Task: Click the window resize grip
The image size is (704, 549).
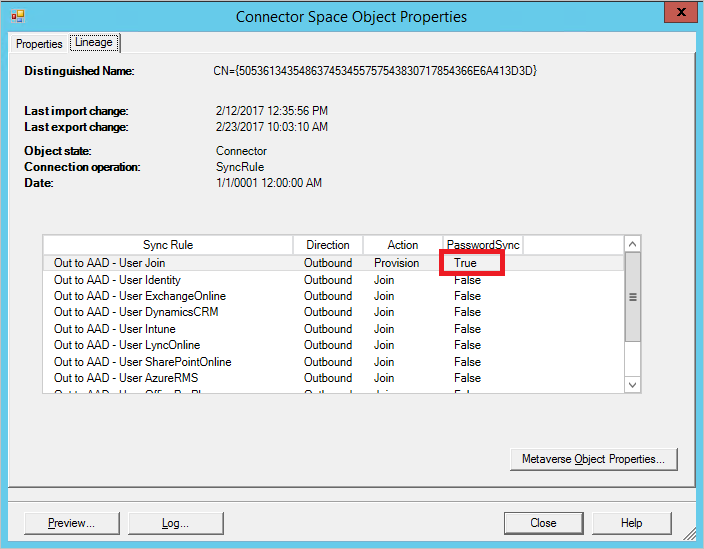Action: coord(689,534)
